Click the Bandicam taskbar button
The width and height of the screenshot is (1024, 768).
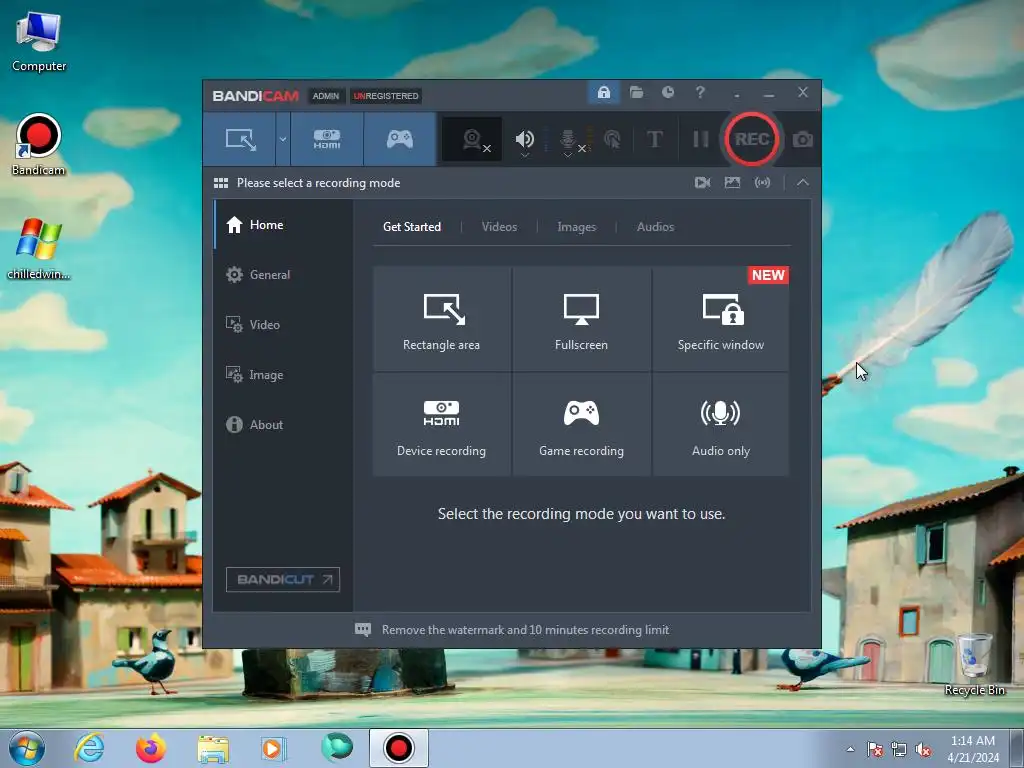(x=398, y=748)
